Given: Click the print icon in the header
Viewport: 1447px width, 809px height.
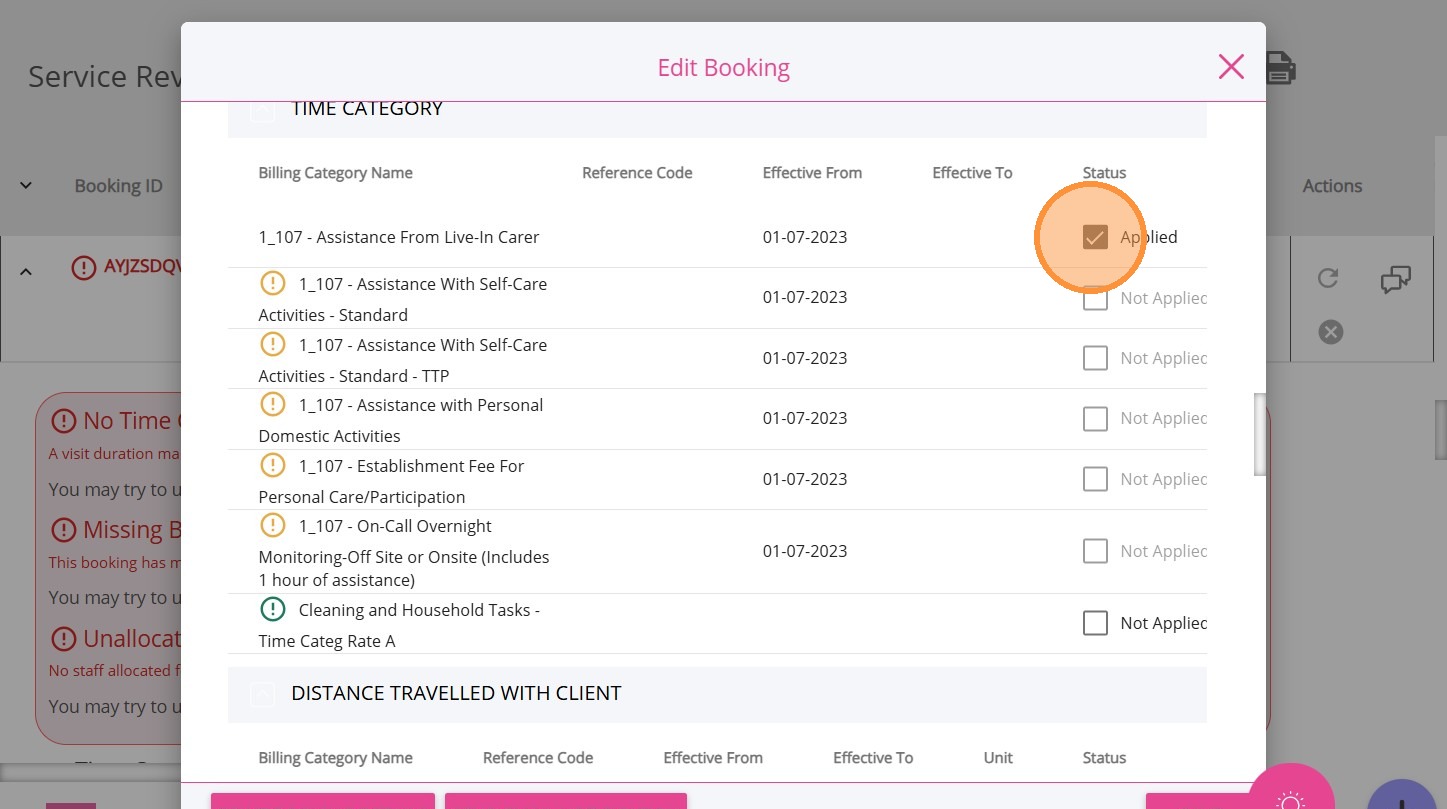Looking at the screenshot, I should (1281, 68).
